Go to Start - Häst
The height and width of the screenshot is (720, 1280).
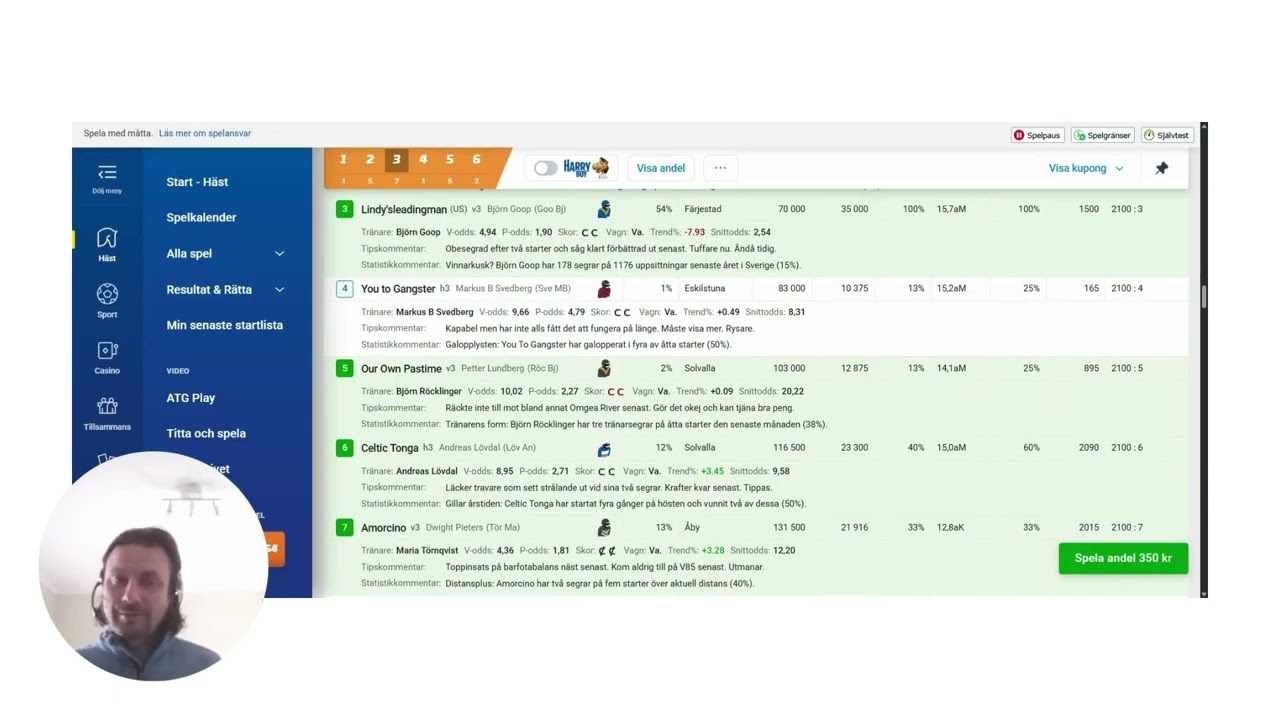(x=197, y=182)
